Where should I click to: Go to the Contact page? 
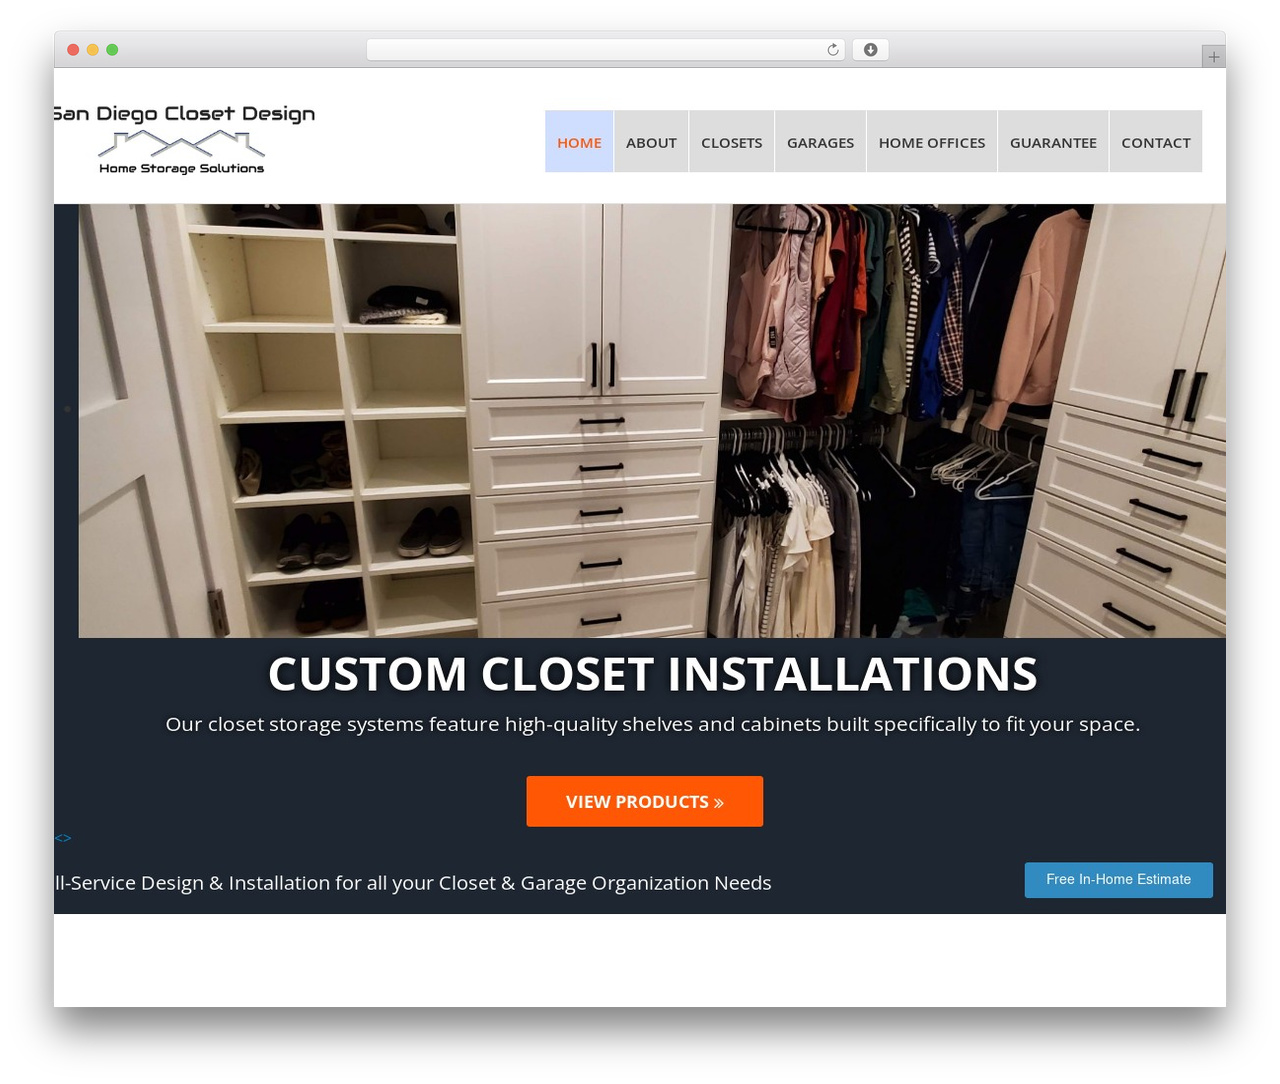(1156, 142)
